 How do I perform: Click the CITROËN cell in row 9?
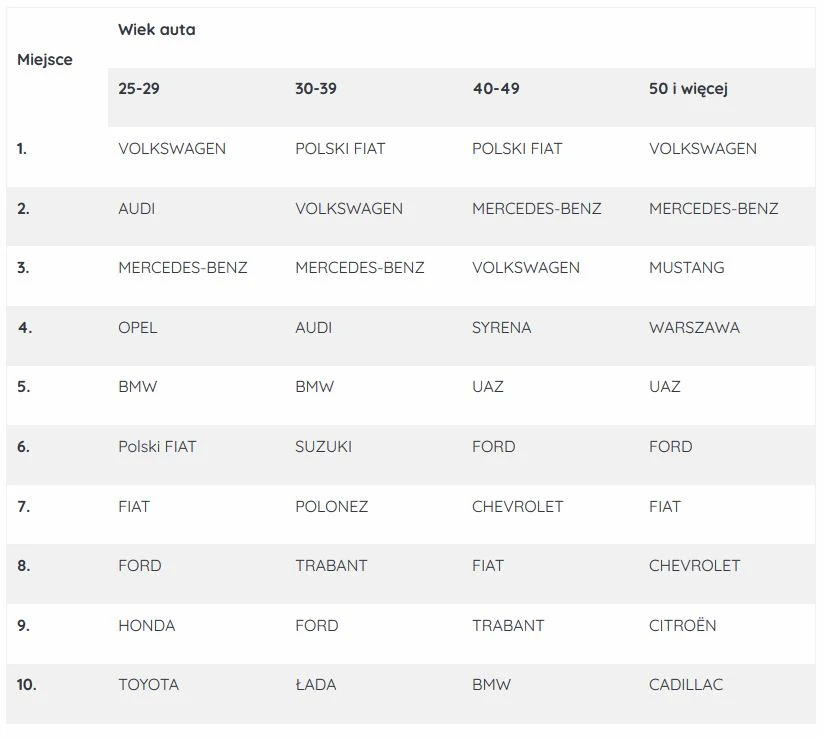[x=682, y=625]
